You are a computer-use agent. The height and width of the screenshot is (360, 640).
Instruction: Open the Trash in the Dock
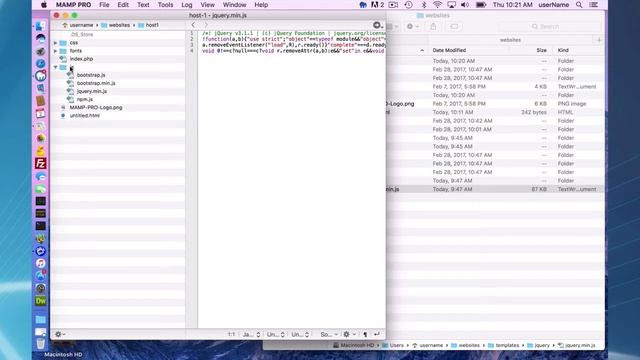click(40, 344)
